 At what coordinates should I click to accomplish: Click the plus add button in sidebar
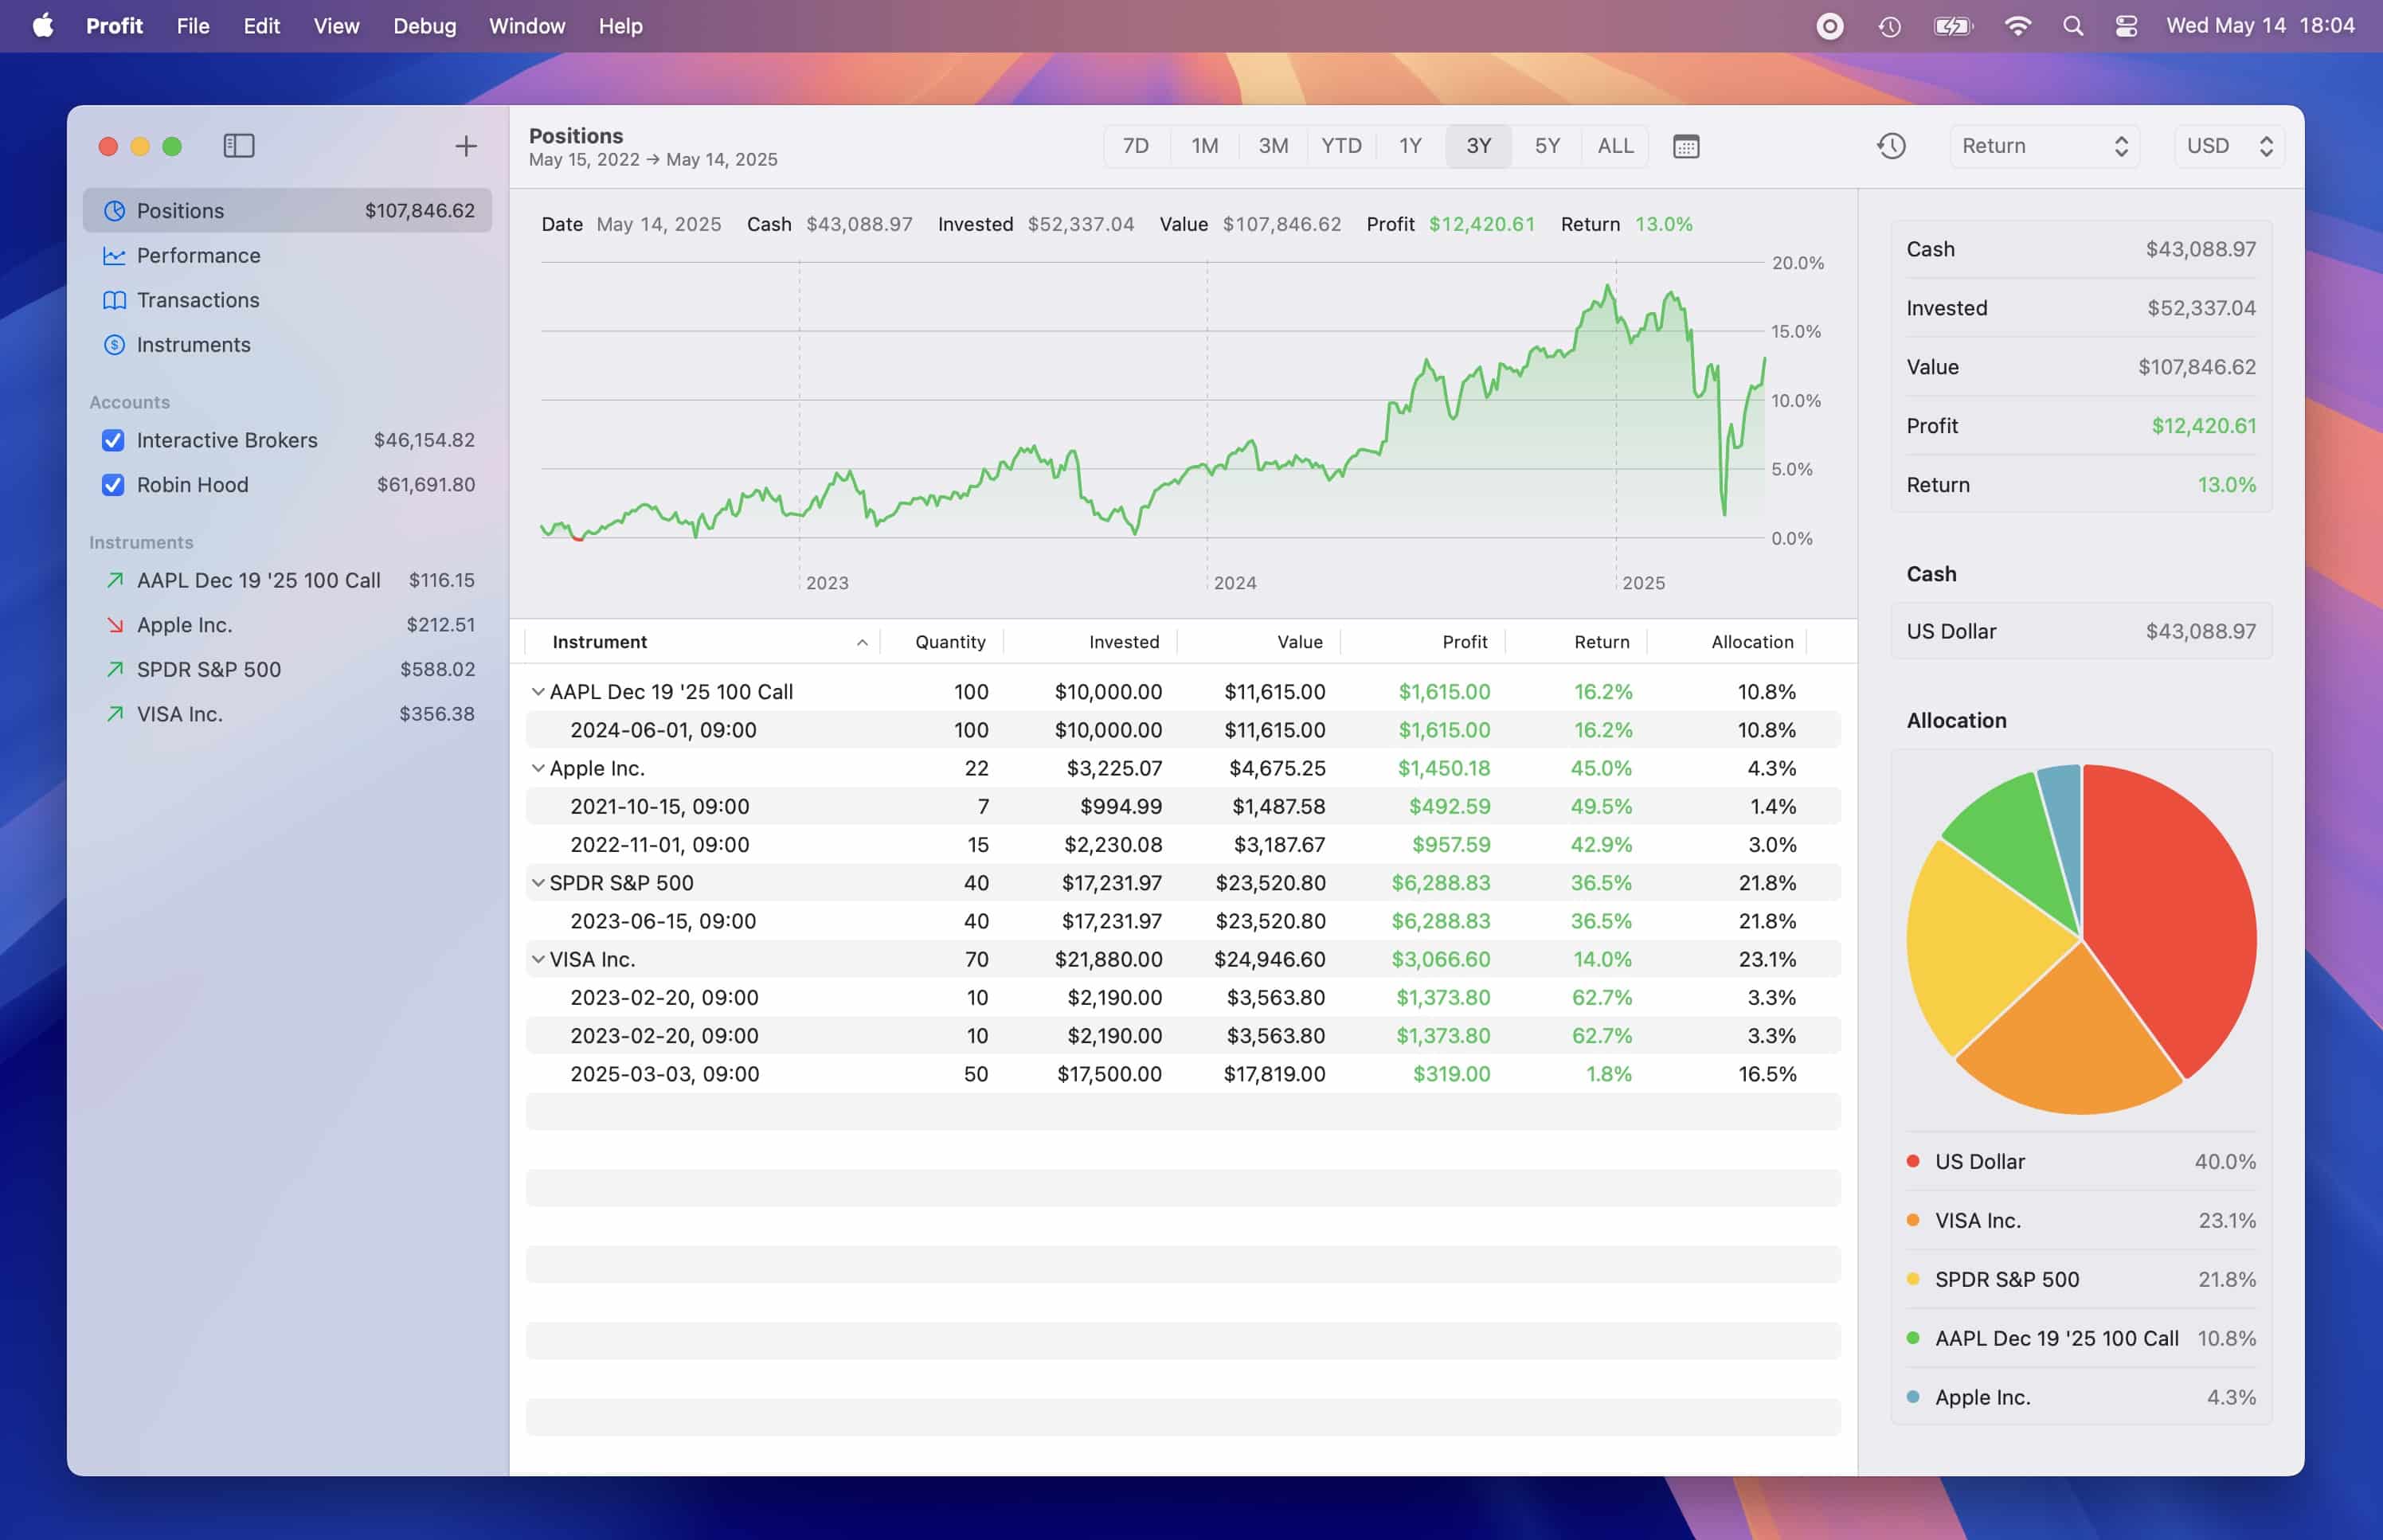466,146
